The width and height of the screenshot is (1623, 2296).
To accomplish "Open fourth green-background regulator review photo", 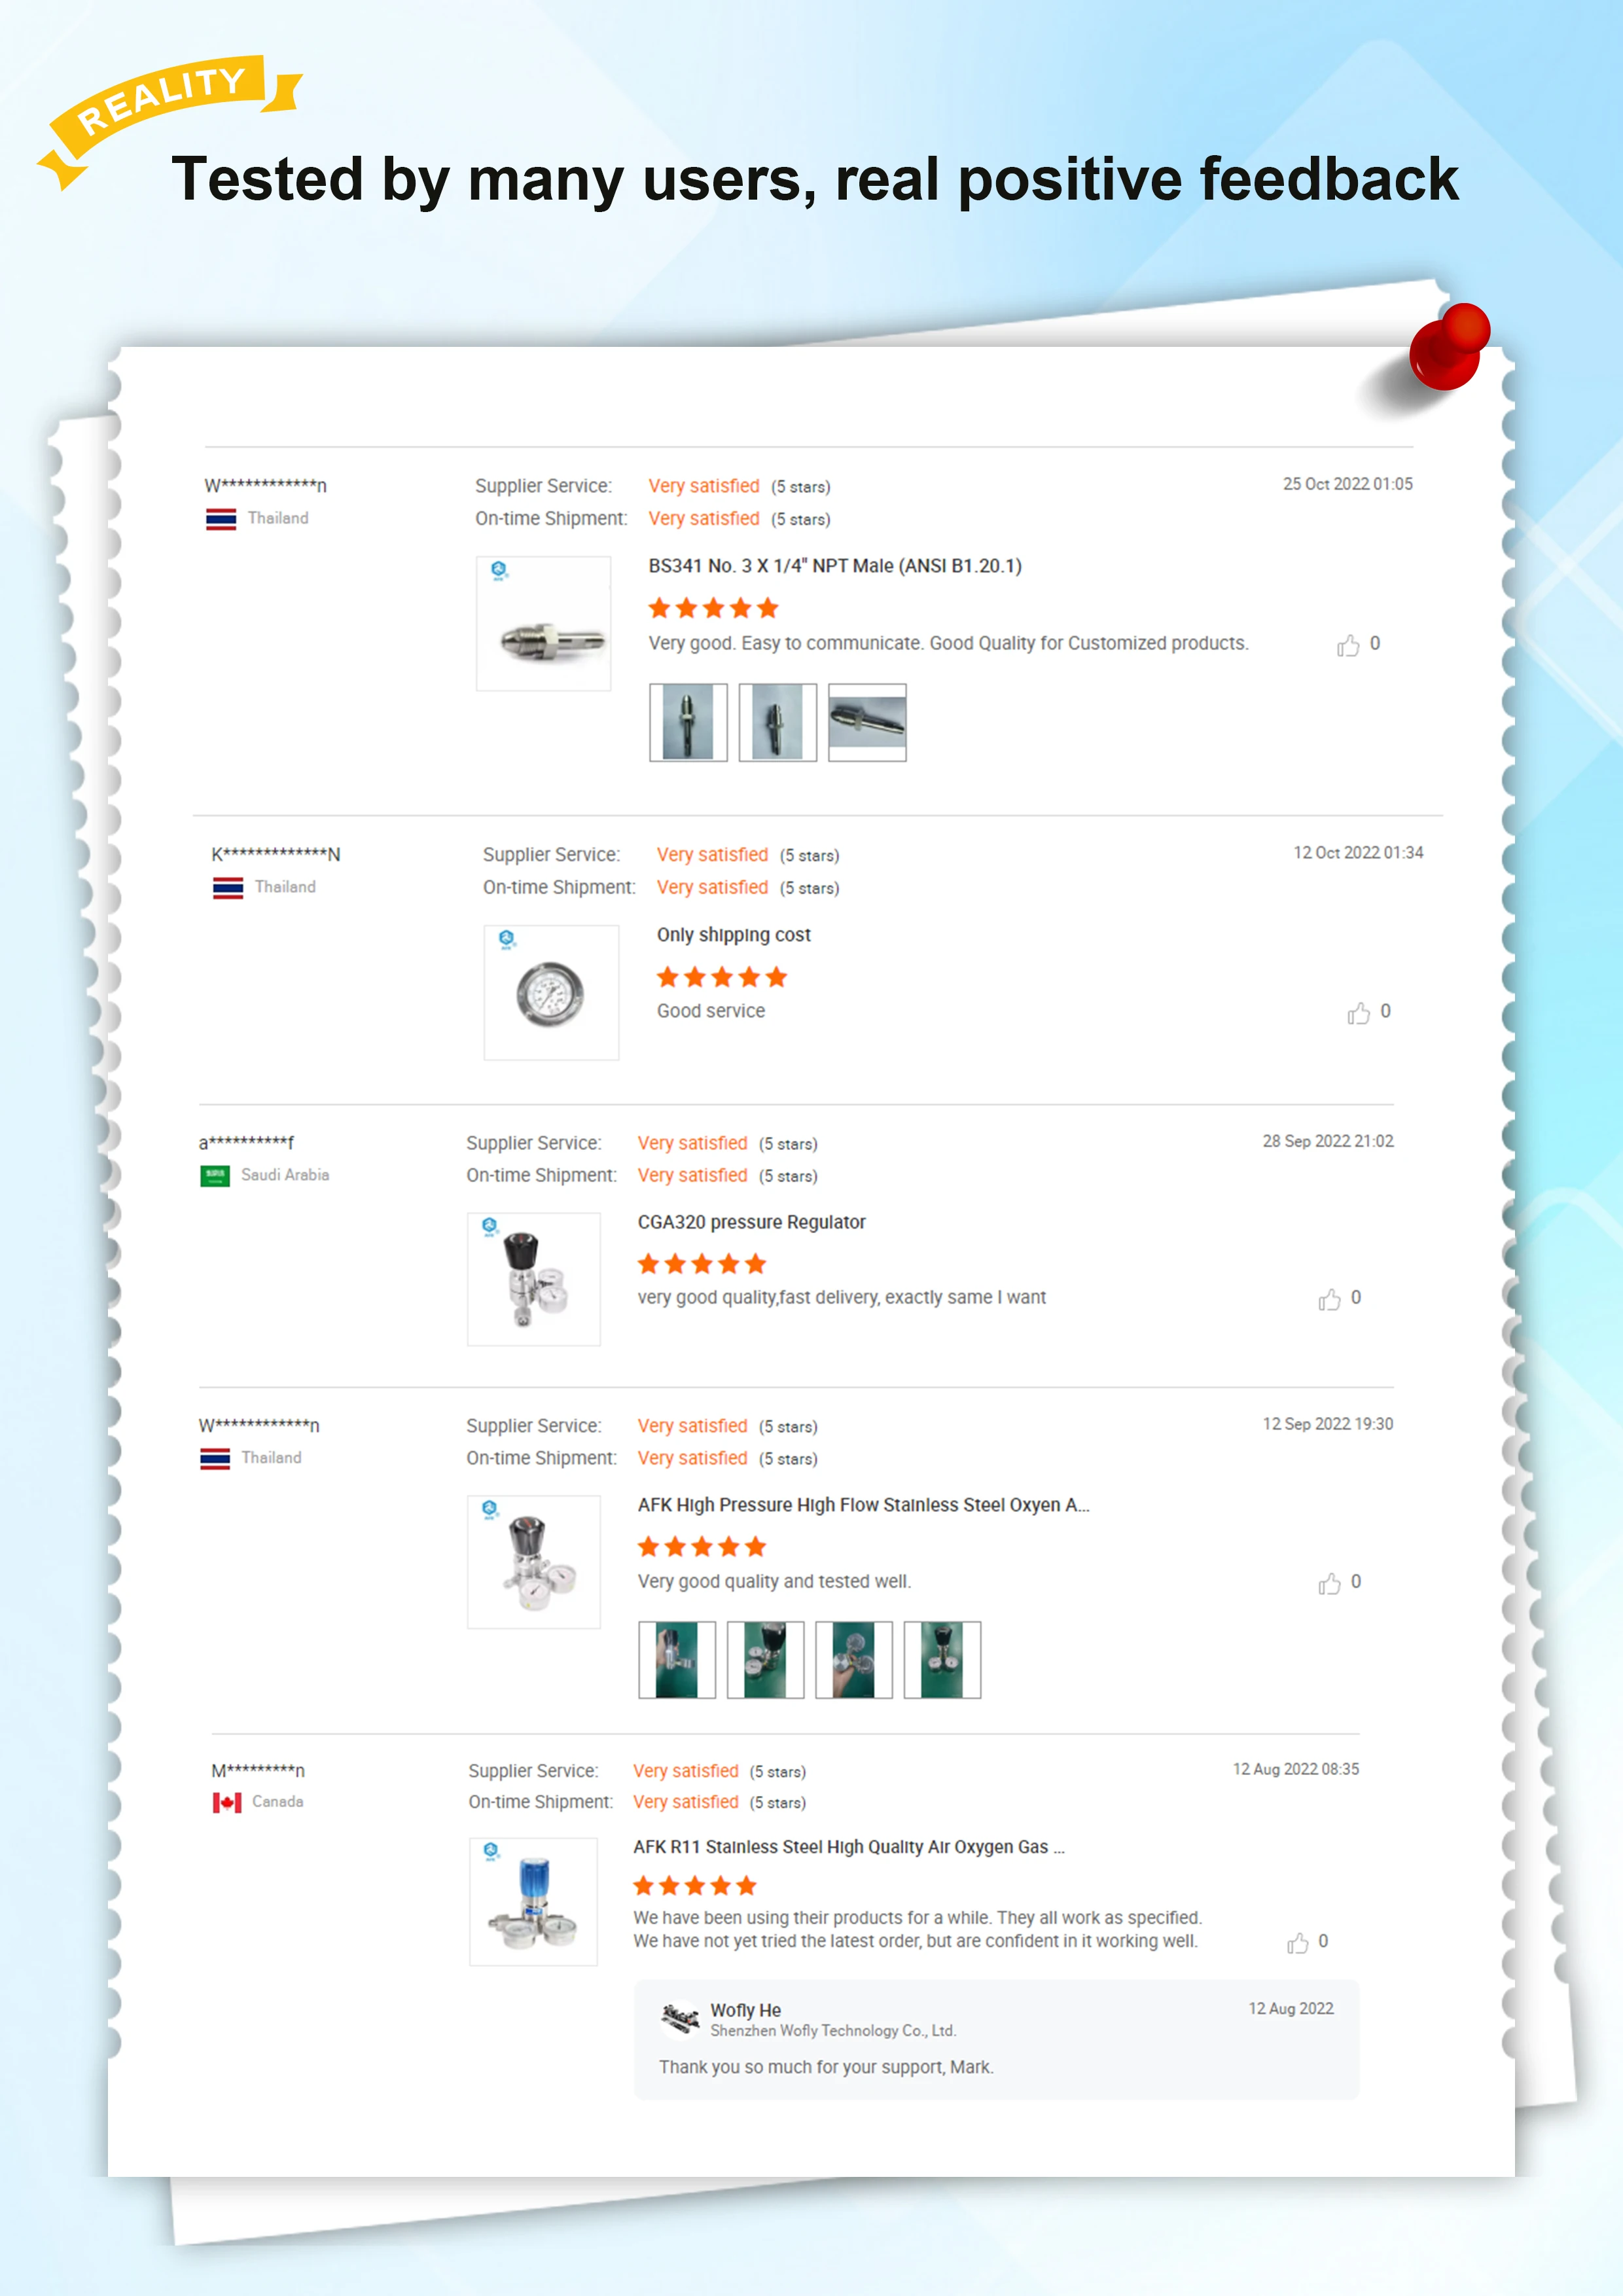I will tap(942, 1660).
